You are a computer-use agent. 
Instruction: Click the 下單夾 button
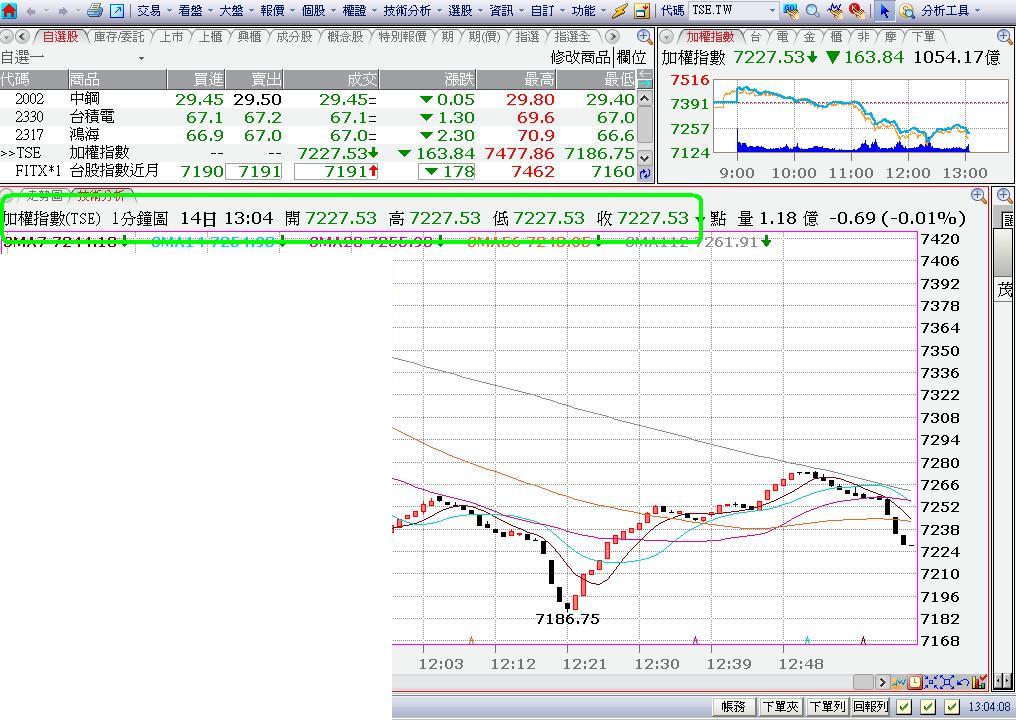click(780, 706)
